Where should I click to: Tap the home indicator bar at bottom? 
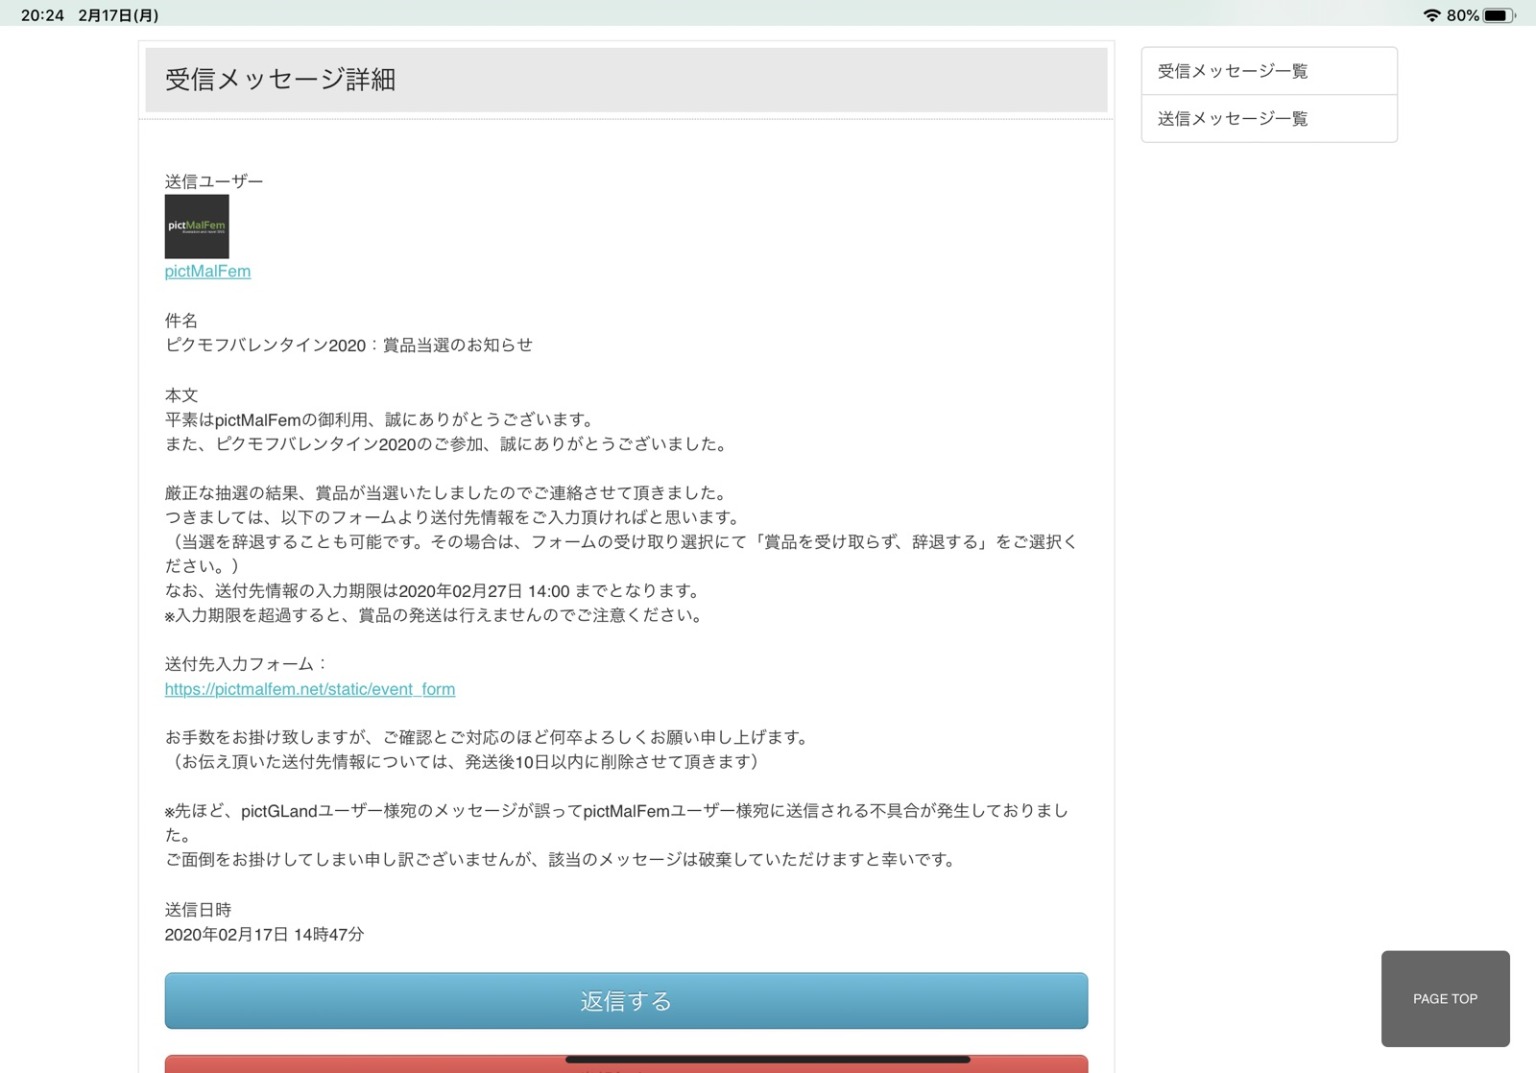pos(768,1059)
